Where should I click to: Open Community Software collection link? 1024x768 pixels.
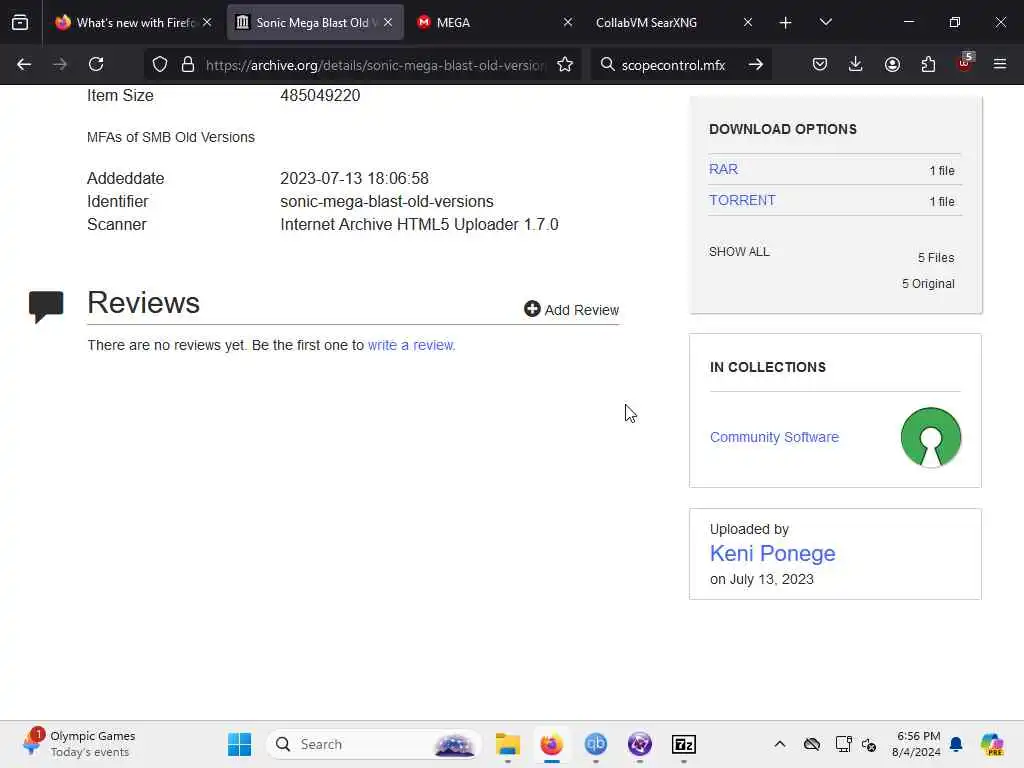(774, 437)
